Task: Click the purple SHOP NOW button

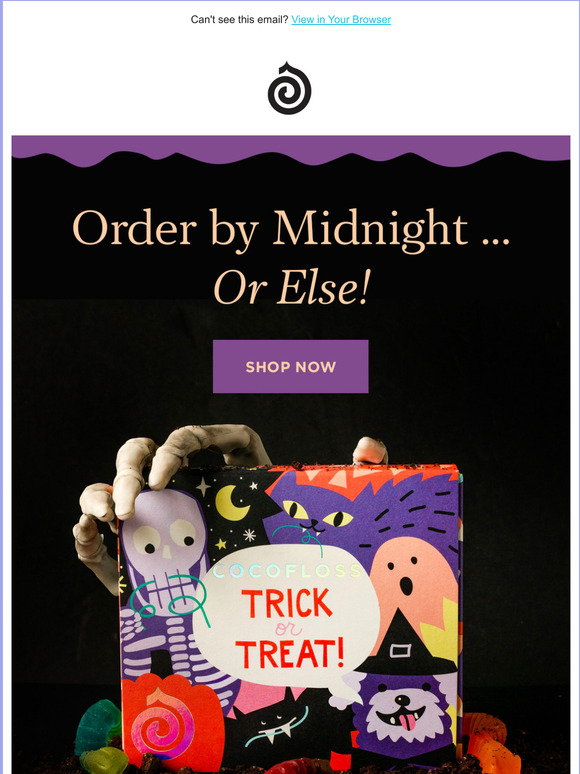Action: click(290, 366)
